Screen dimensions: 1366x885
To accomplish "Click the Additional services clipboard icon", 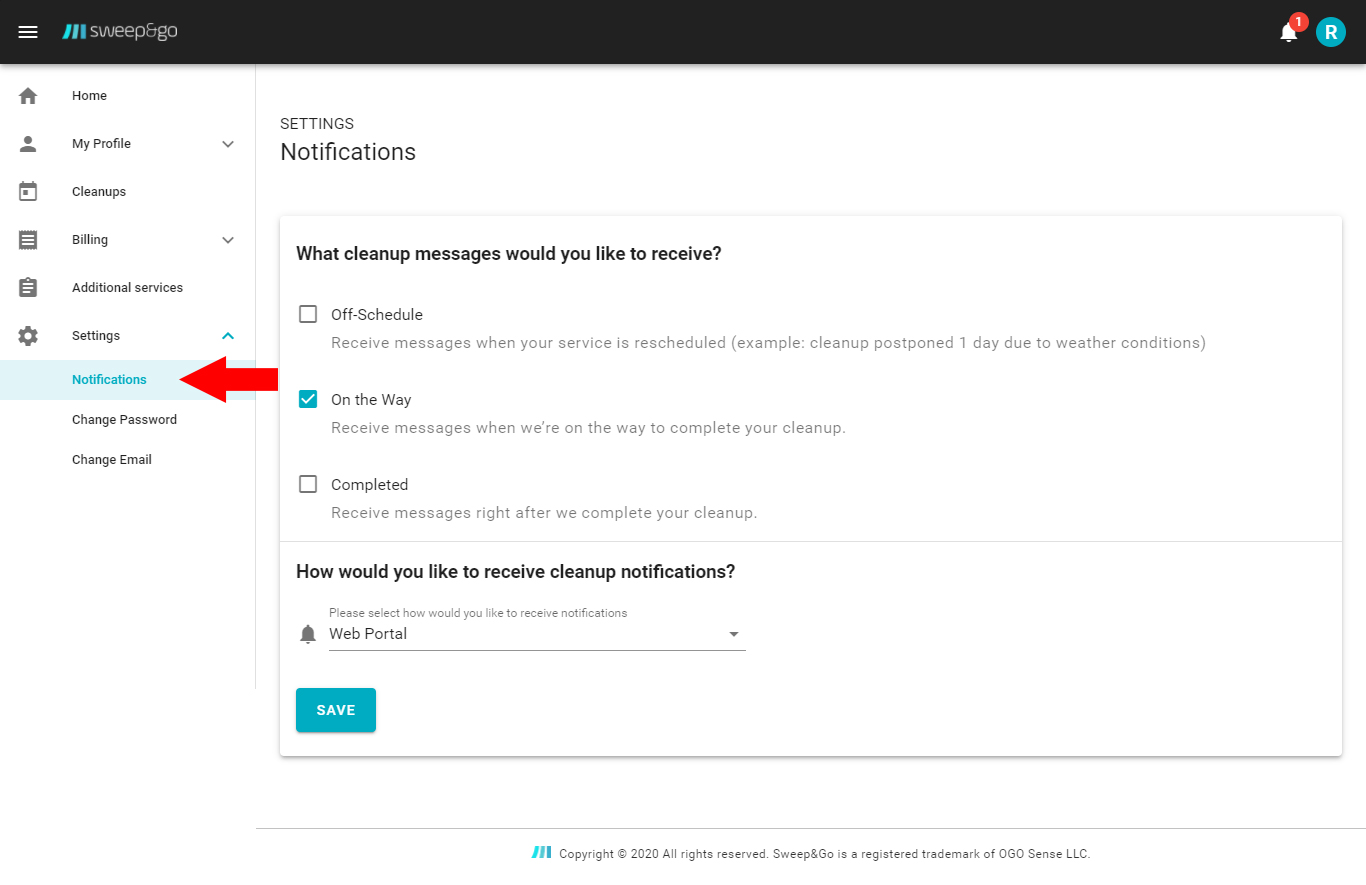I will coord(28,288).
